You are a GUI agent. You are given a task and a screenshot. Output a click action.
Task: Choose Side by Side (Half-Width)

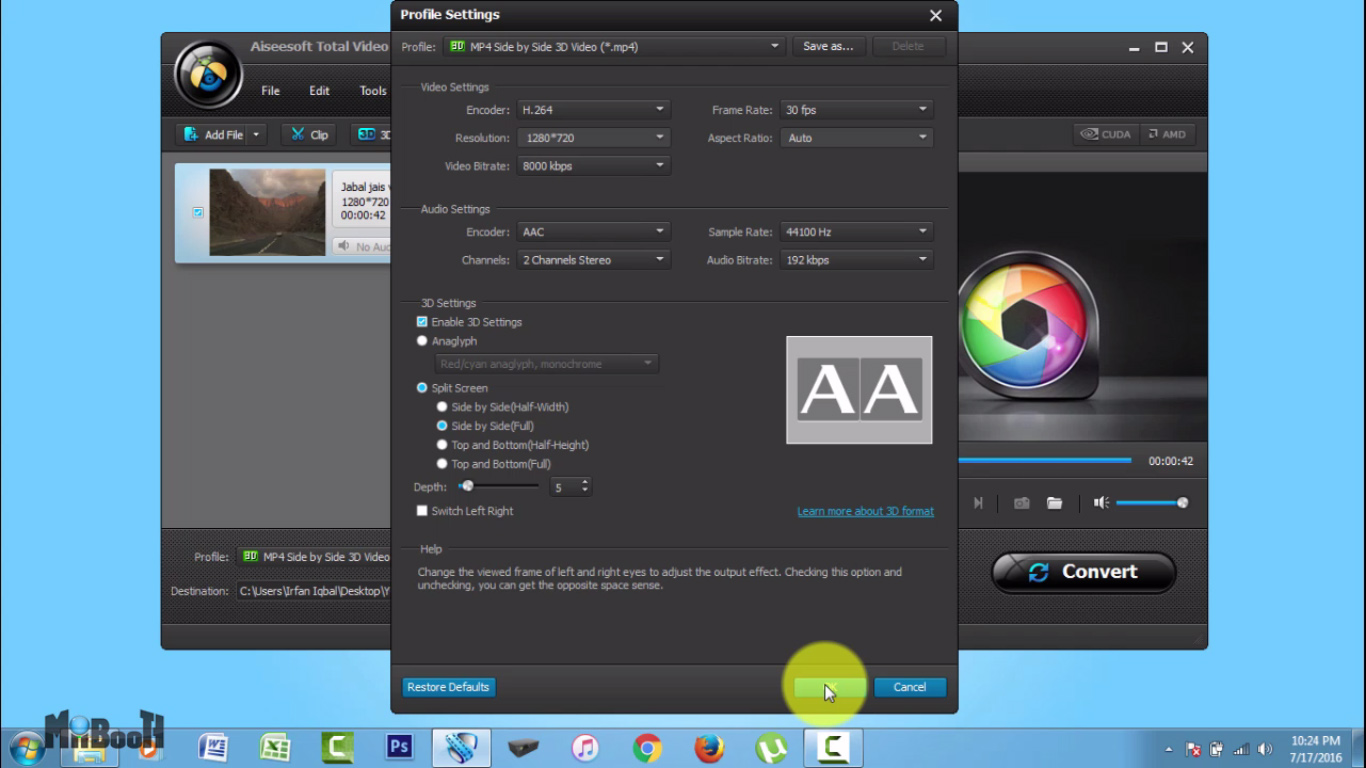(x=442, y=407)
